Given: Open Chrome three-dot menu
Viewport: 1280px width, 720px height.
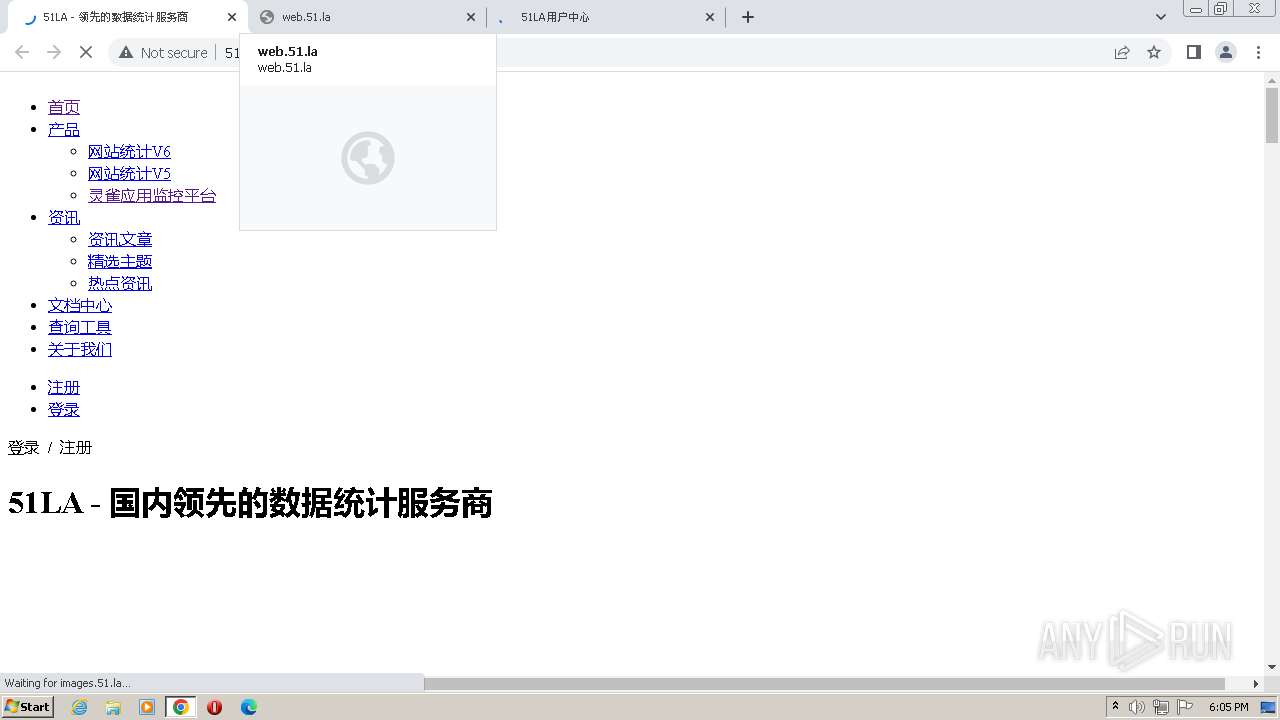Looking at the screenshot, I should click(1258, 52).
